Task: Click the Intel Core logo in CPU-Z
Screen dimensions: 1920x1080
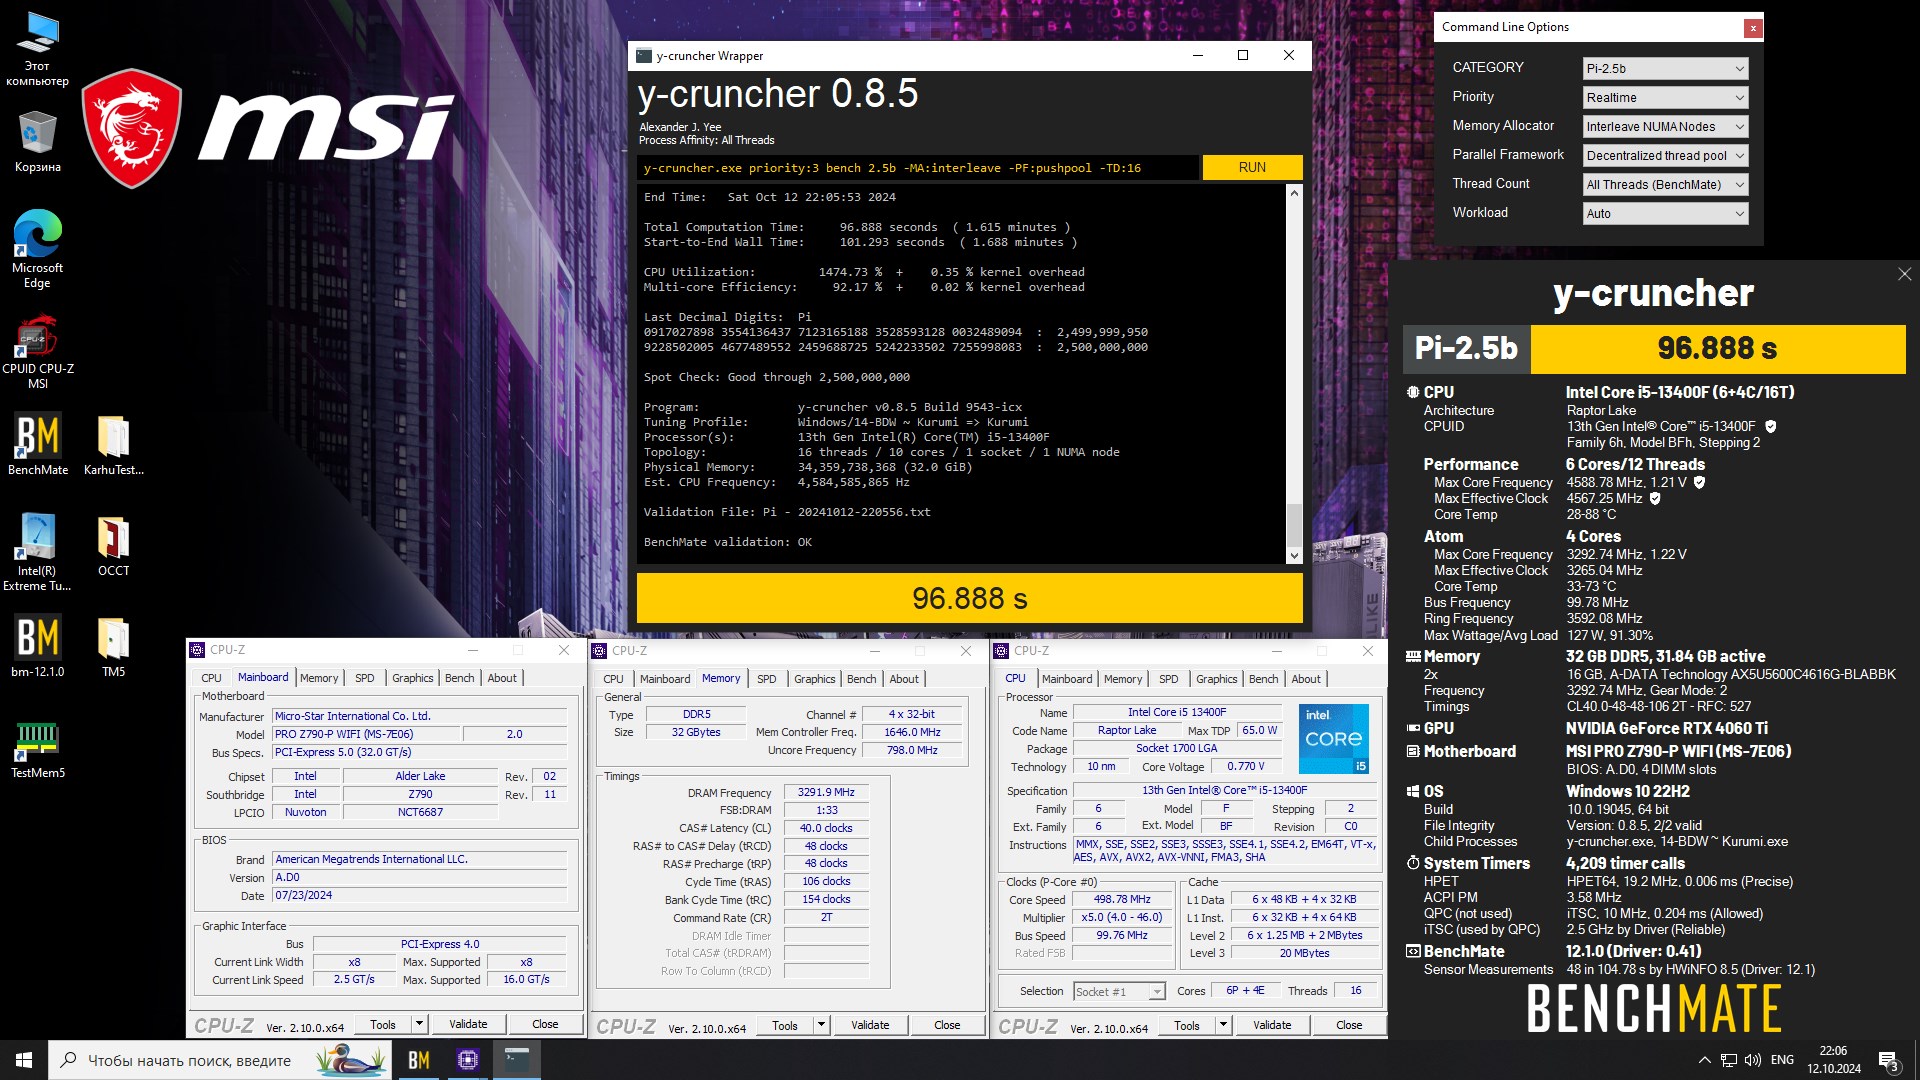Action: pos(1333,739)
